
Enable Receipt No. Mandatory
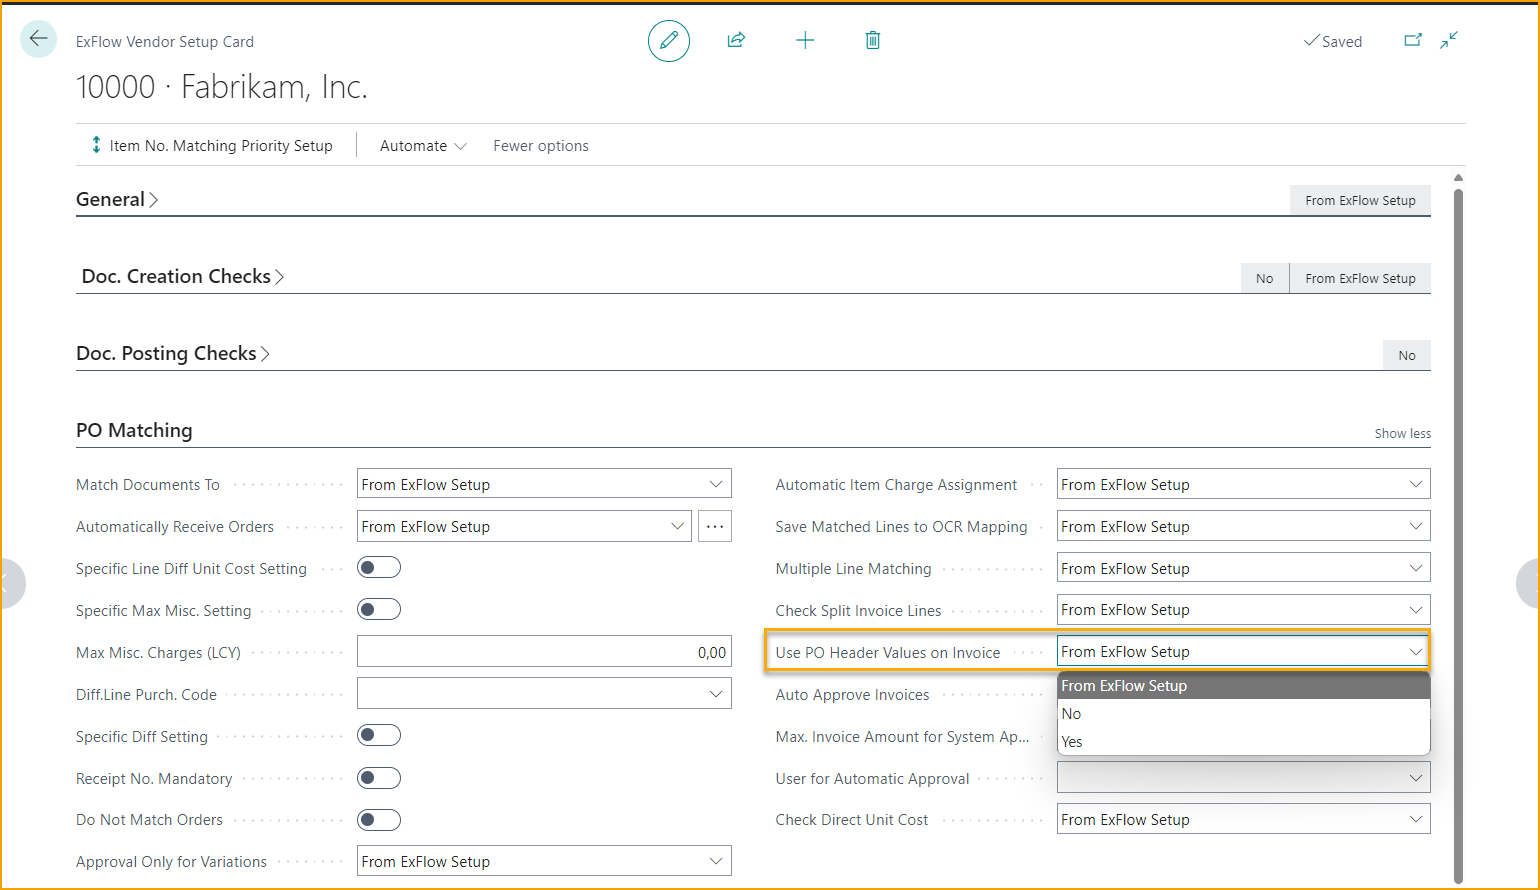pos(379,778)
